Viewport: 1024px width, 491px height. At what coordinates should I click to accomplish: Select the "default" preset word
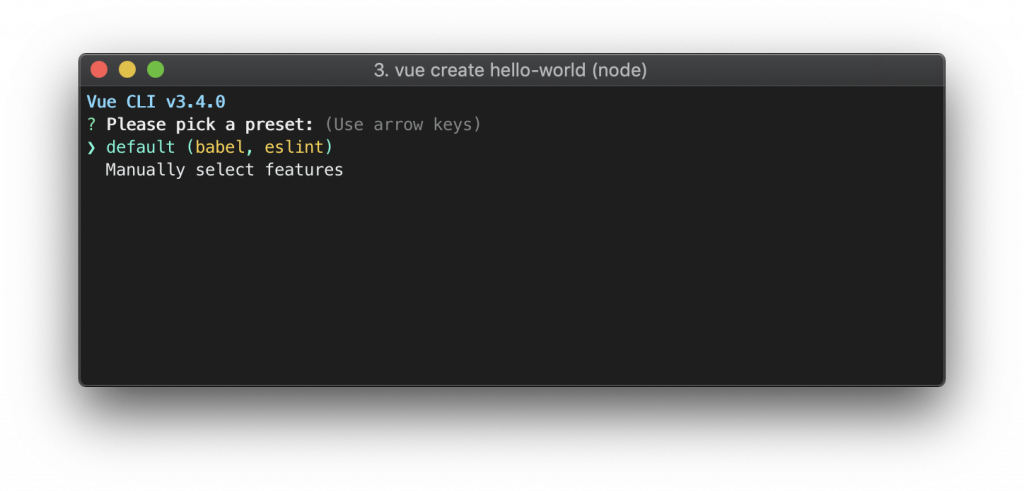137,148
